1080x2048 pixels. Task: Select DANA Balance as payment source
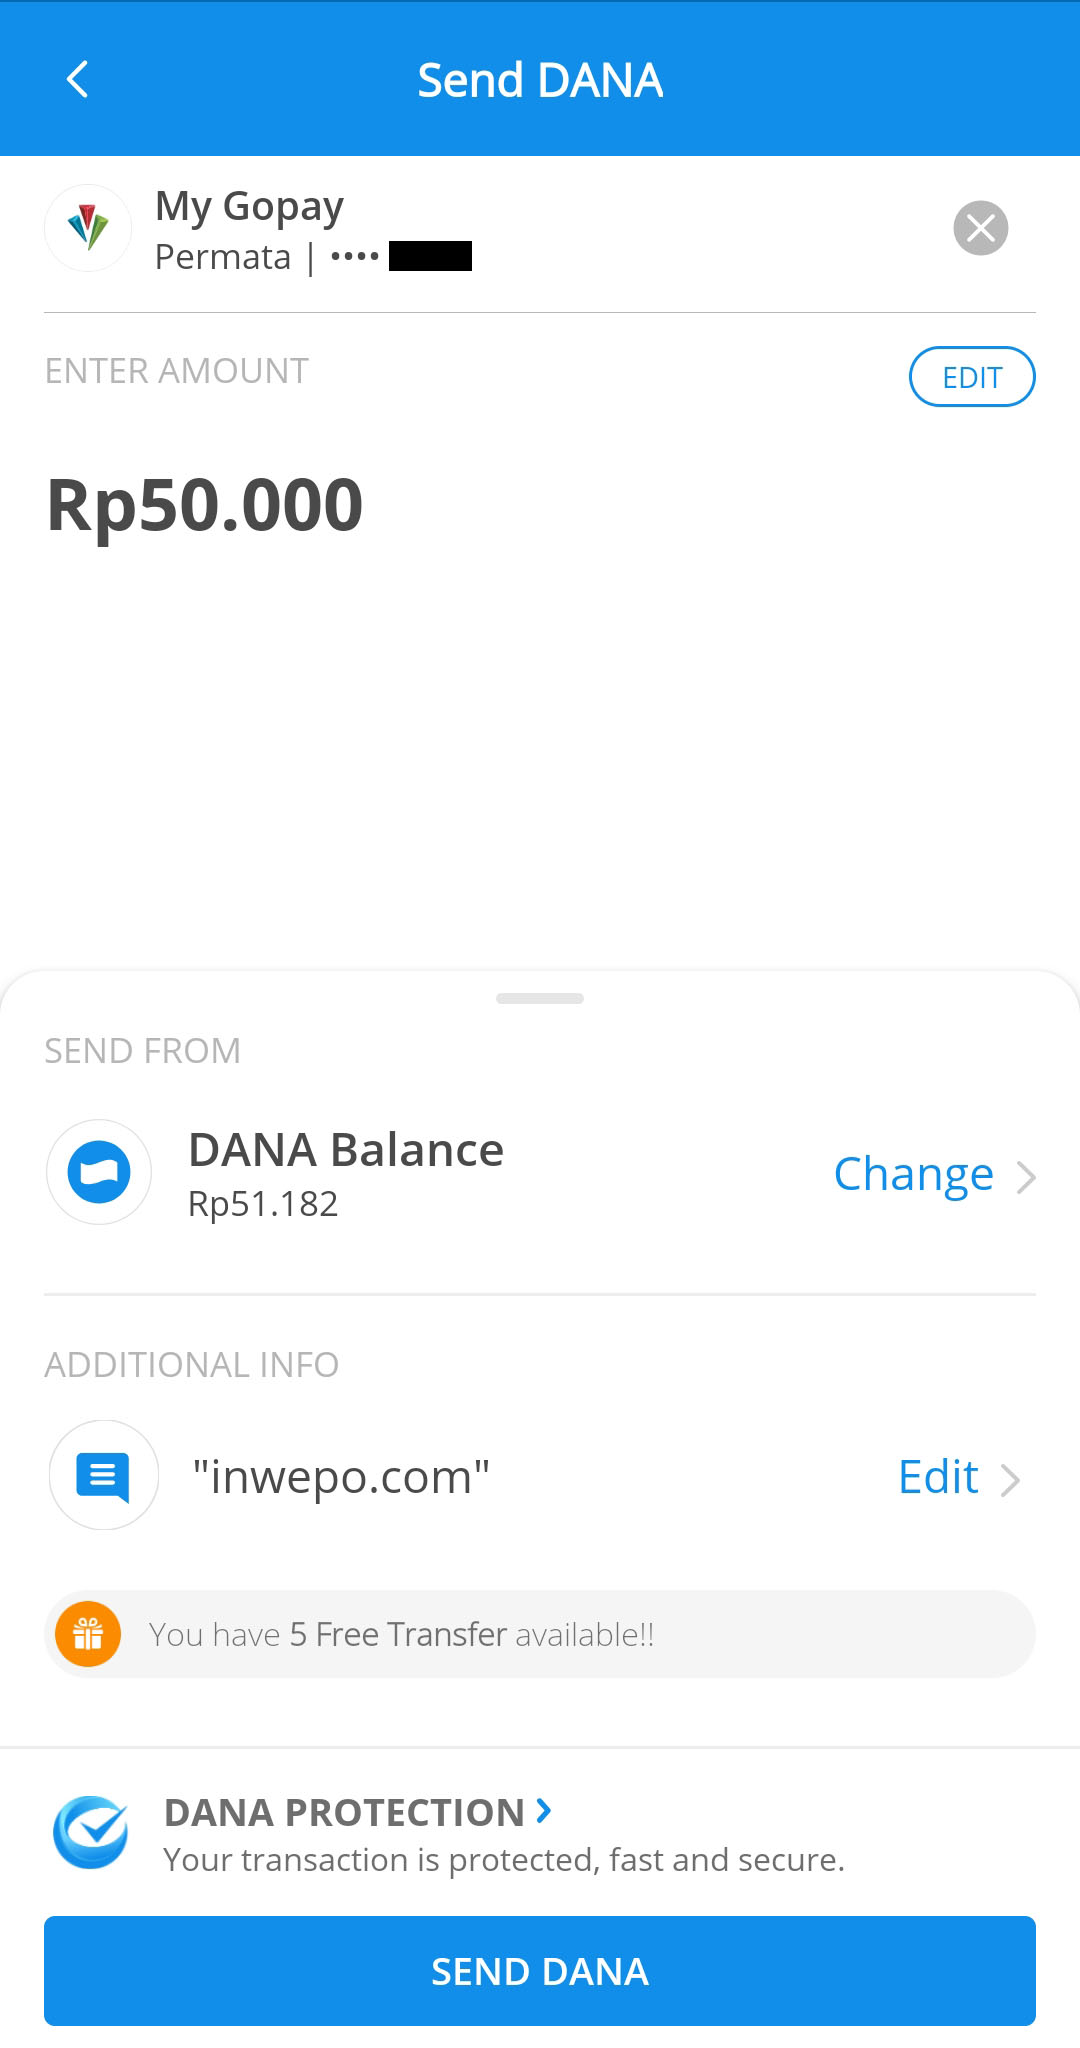[346, 1172]
